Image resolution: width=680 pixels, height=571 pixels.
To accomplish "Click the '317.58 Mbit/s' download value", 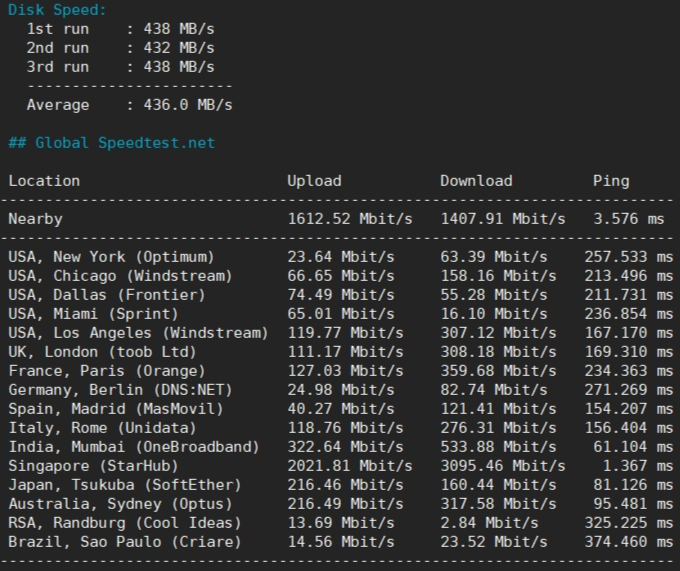I will pos(498,505).
